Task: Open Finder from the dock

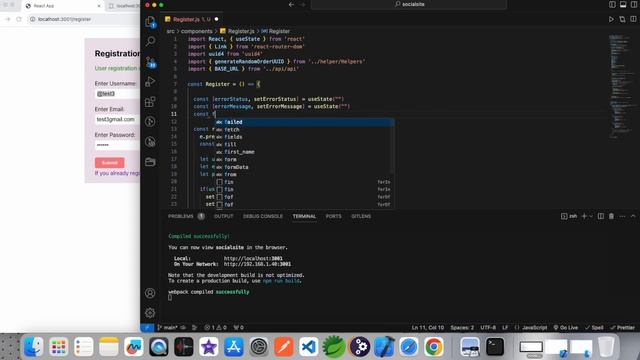Action: [x=33, y=347]
